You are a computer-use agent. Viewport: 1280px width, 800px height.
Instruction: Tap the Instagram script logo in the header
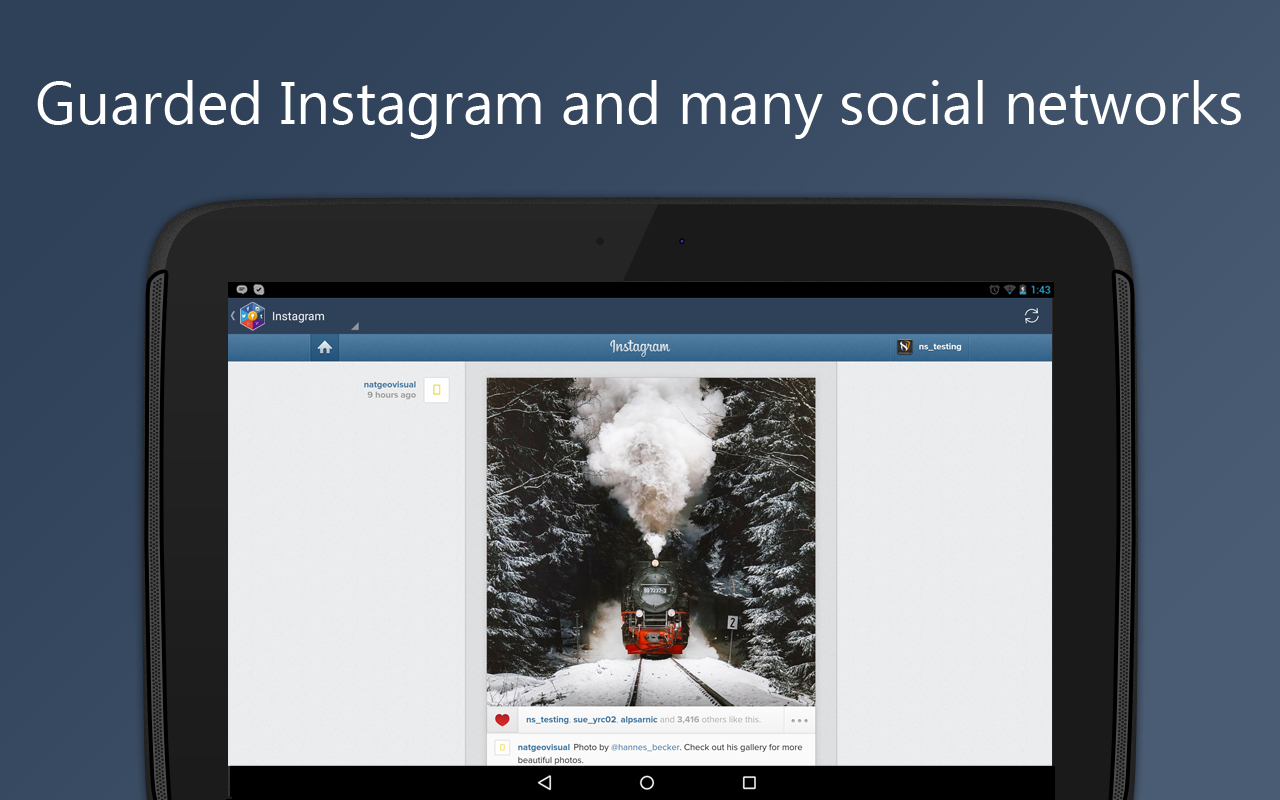pyautogui.click(x=639, y=347)
